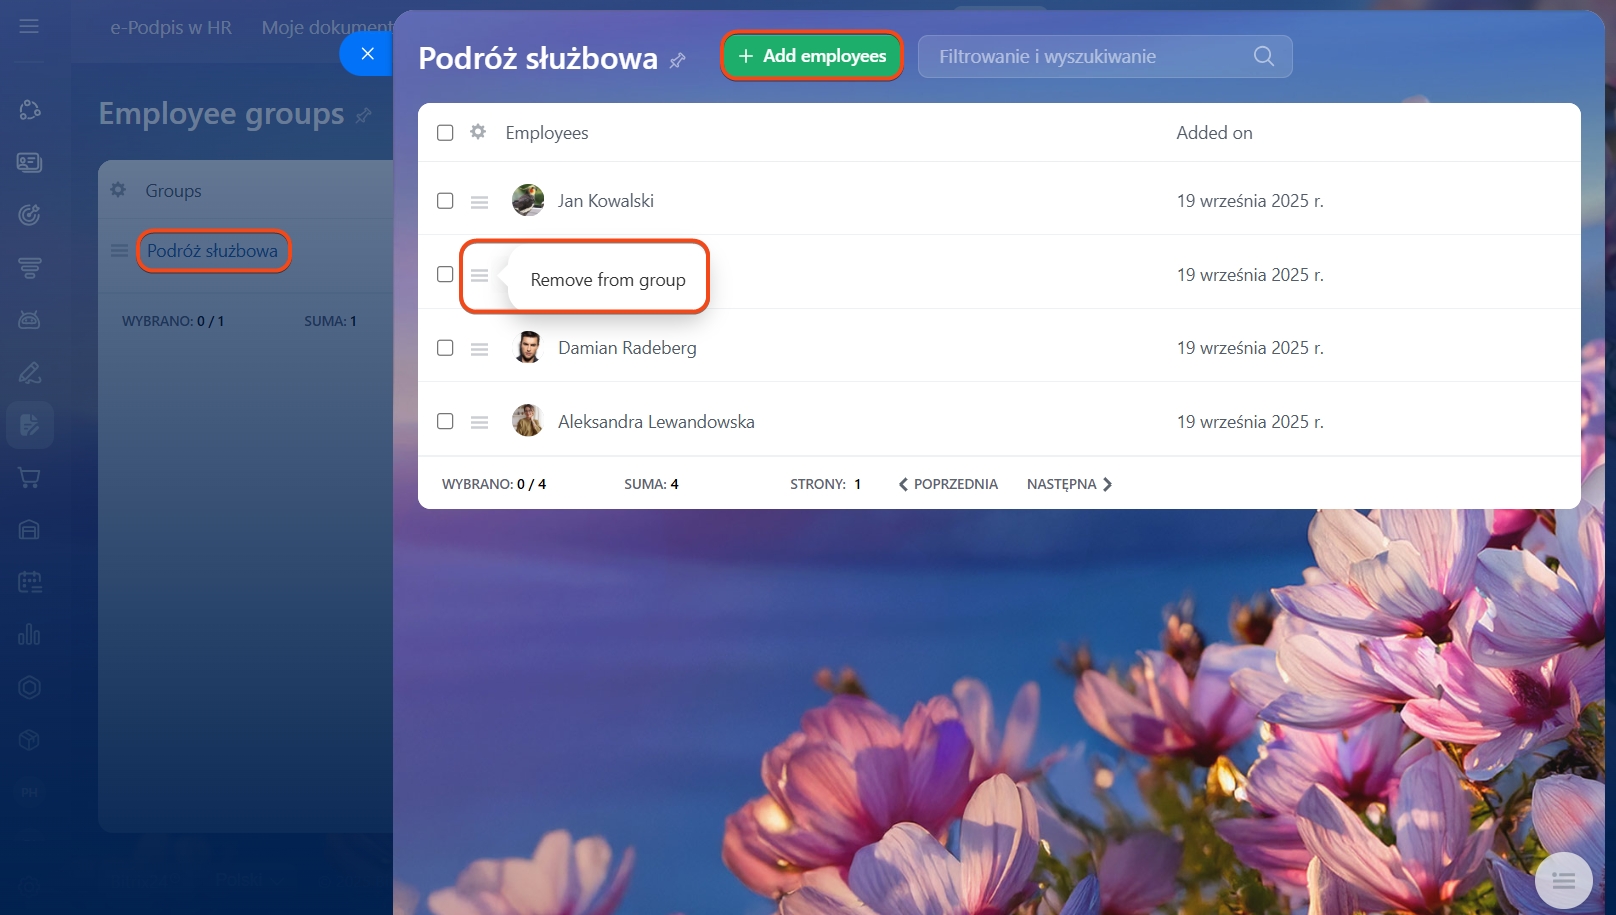Viewport: 1616px width, 915px height.
Task: Open the bar chart analytics icon in sidebar
Action: (29, 635)
